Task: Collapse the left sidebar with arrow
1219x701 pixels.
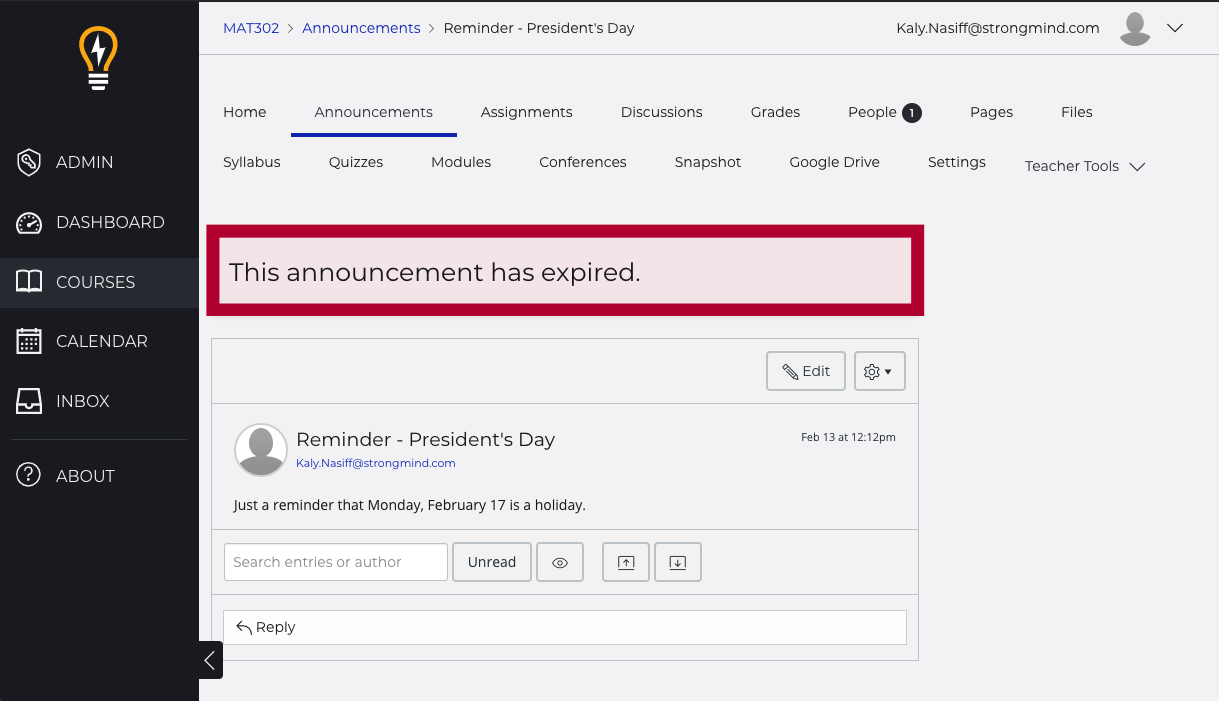Action: coord(210,660)
